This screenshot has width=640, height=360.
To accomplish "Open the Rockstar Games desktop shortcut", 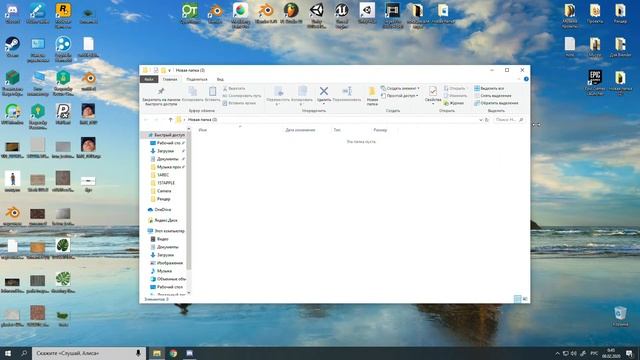I will point(63,15).
